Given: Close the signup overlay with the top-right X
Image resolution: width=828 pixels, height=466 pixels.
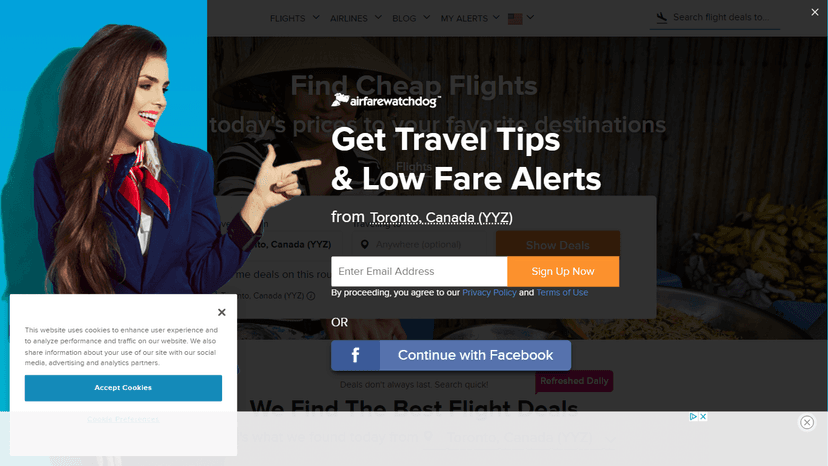Looking at the screenshot, I should pyautogui.click(x=815, y=12).
